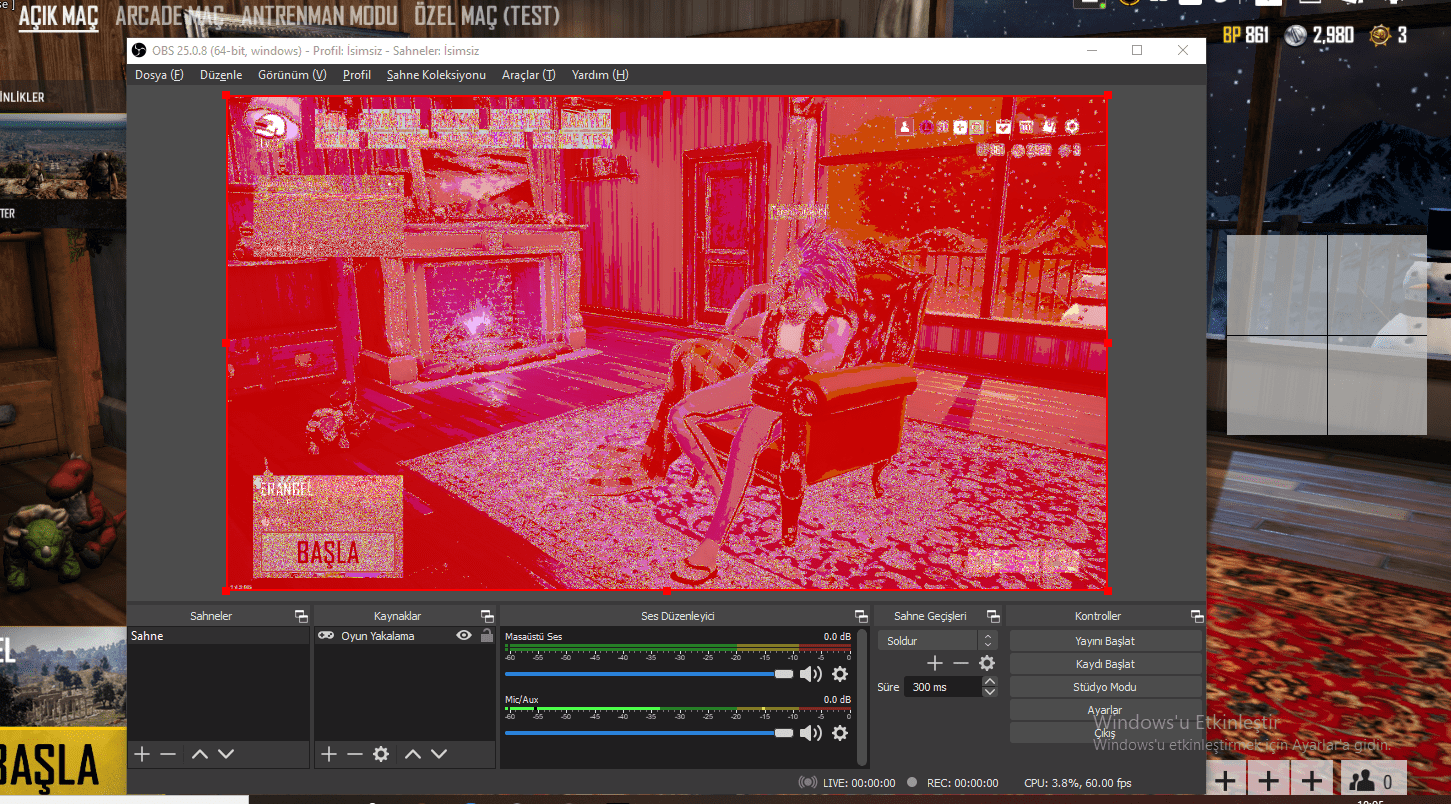Remove the selected scene in Sahneler panel

(168, 754)
